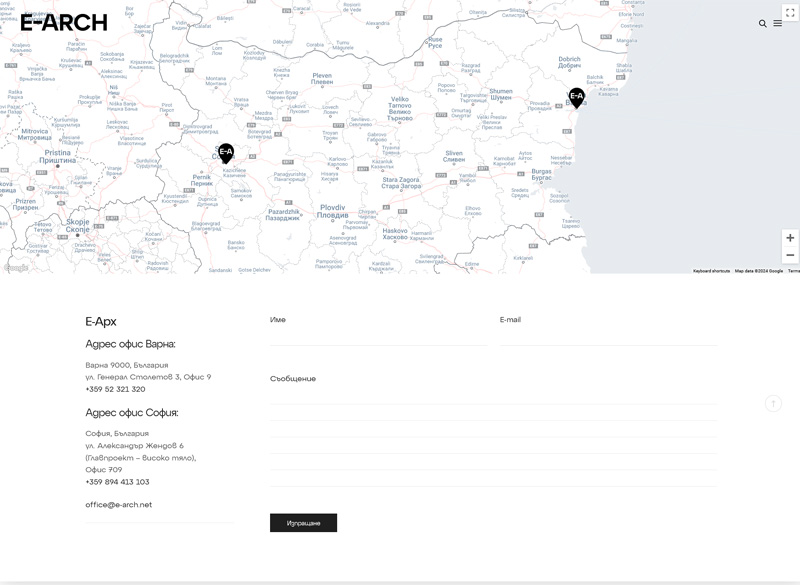800x585 pixels.
Task: Toggle fullscreen map view
Action: [x=790, y=13]
